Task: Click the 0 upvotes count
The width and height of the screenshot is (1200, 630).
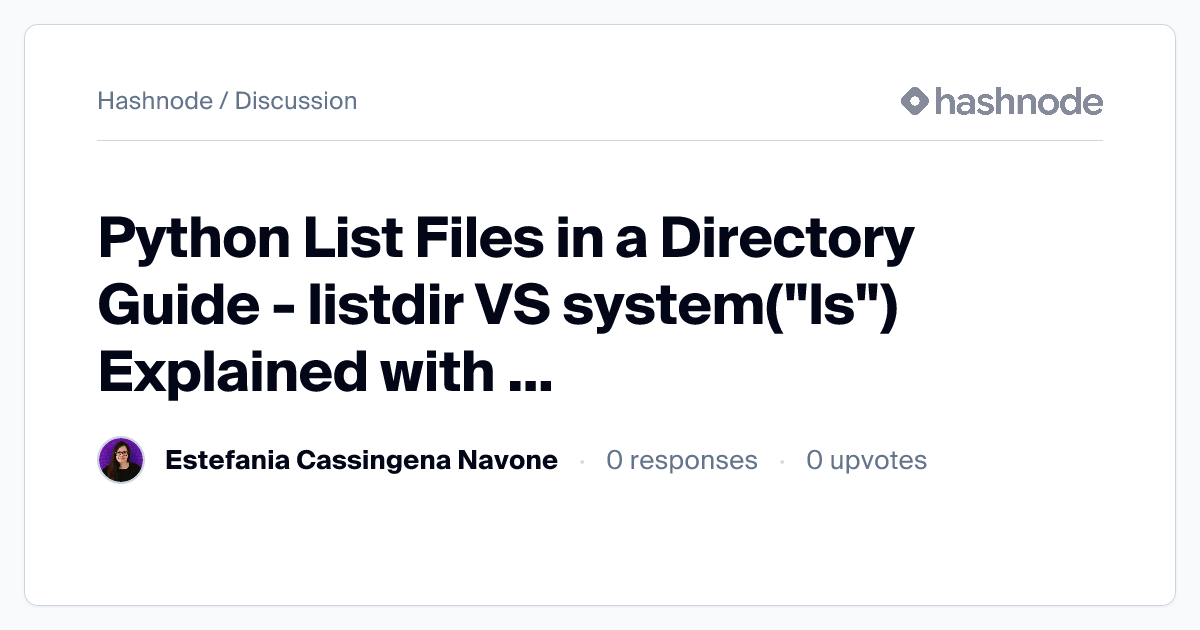Action: point(867,460)
